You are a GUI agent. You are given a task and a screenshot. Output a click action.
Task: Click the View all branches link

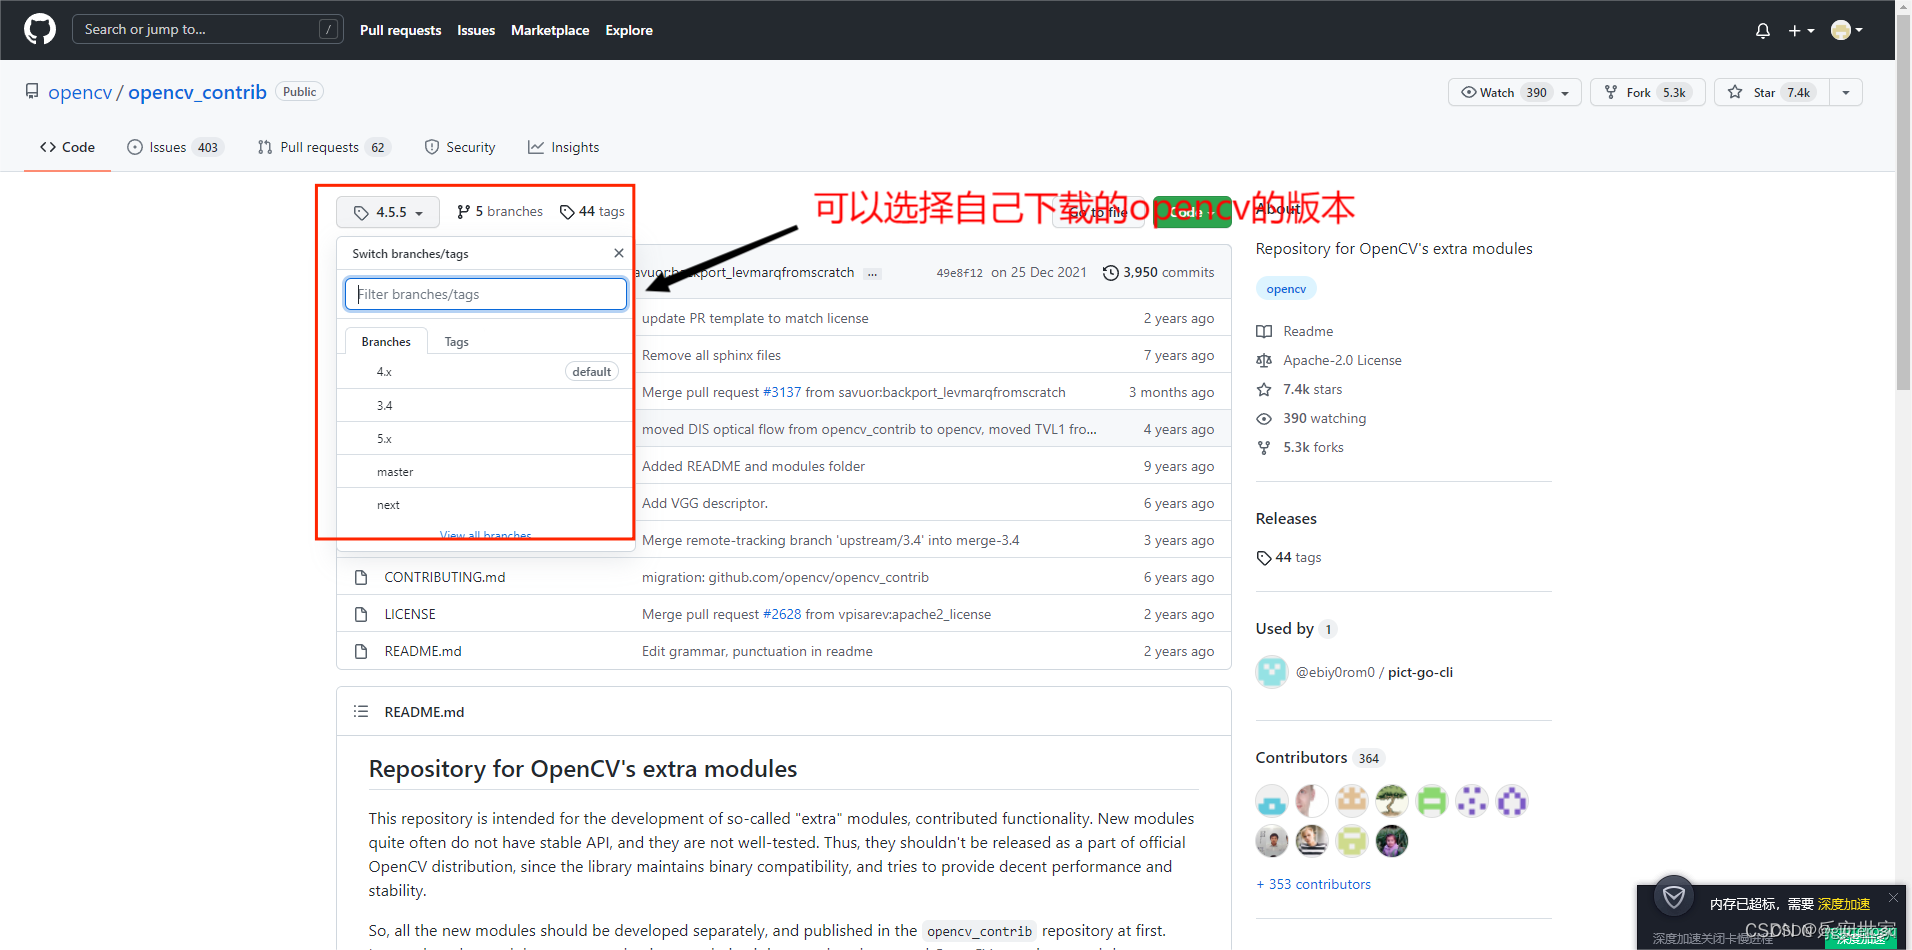(x=485, y=534)
